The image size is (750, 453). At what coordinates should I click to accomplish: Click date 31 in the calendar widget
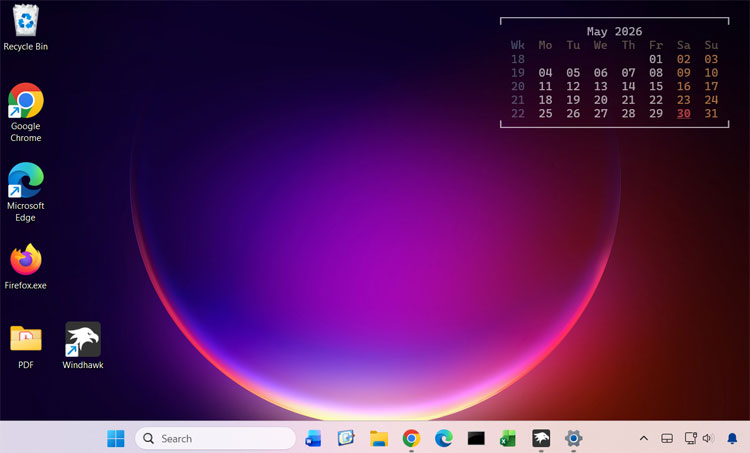click(x=711, y=114)
